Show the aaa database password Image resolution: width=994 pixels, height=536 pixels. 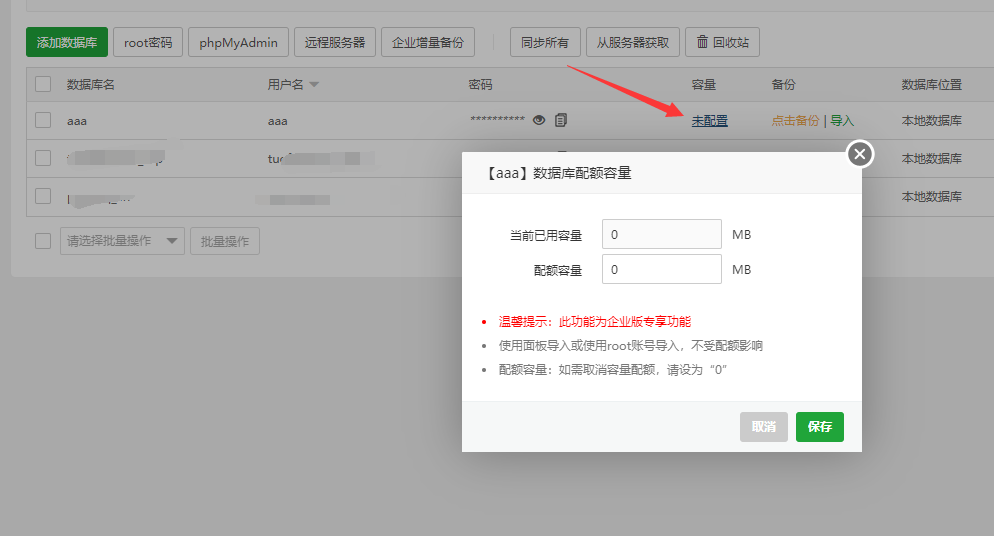(539, 120)
